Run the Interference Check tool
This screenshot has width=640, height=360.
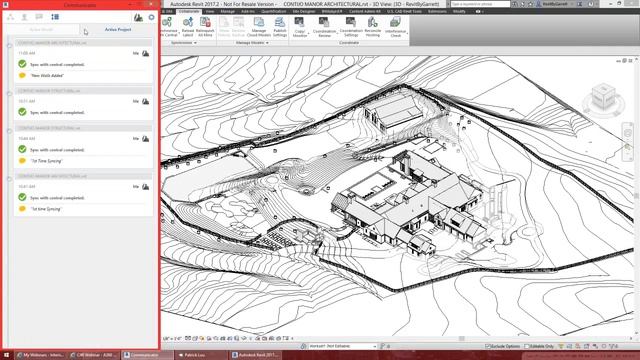click(x=395, y=27)
